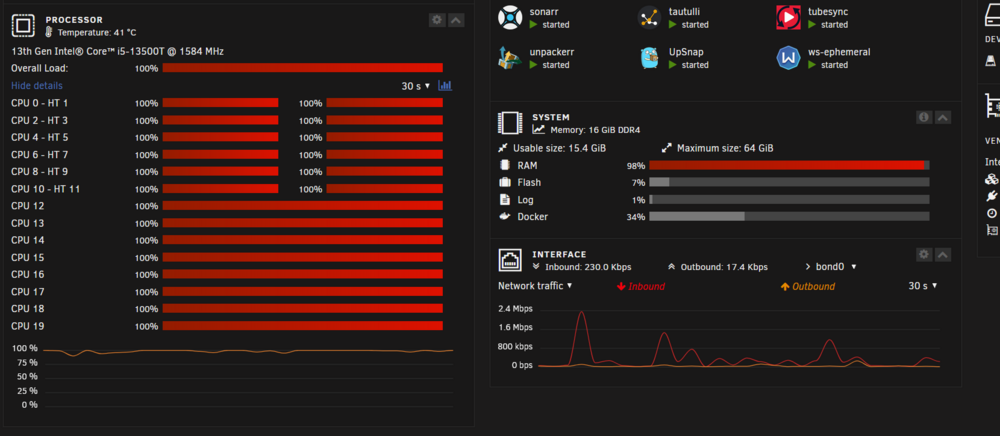1000x436 pixels.
Task: Click the RAM usage icon
Action: (505, 165)
